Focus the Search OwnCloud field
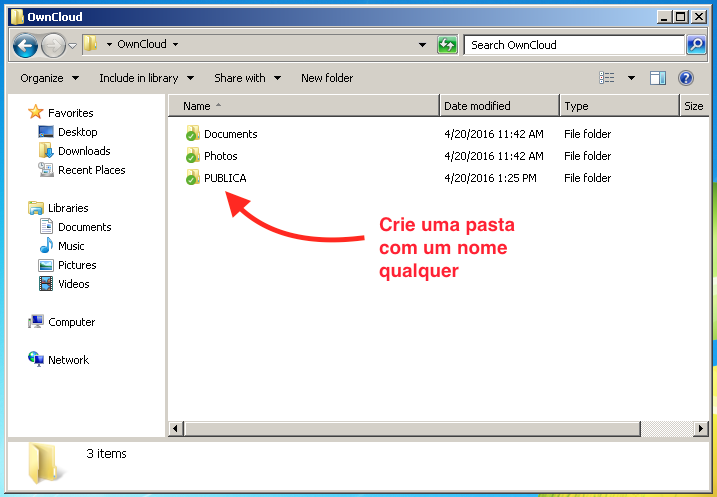This screenshot has height=497, width=717. click(574, 45)
